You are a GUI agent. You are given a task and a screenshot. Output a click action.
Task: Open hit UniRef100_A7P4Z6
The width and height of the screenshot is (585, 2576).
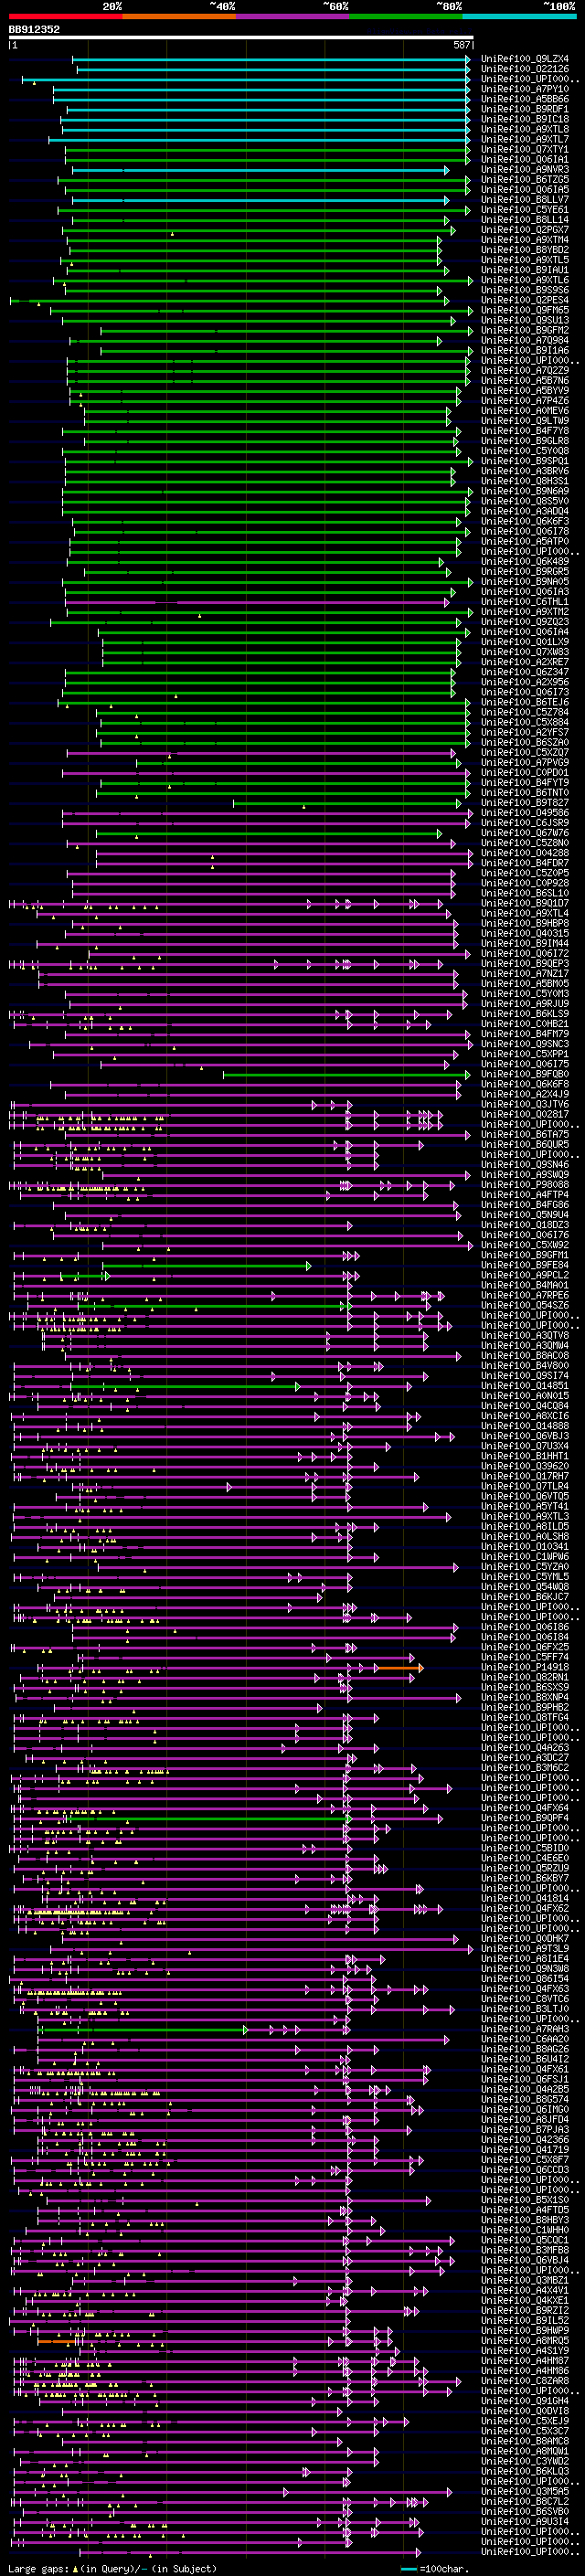coord(525,400)
